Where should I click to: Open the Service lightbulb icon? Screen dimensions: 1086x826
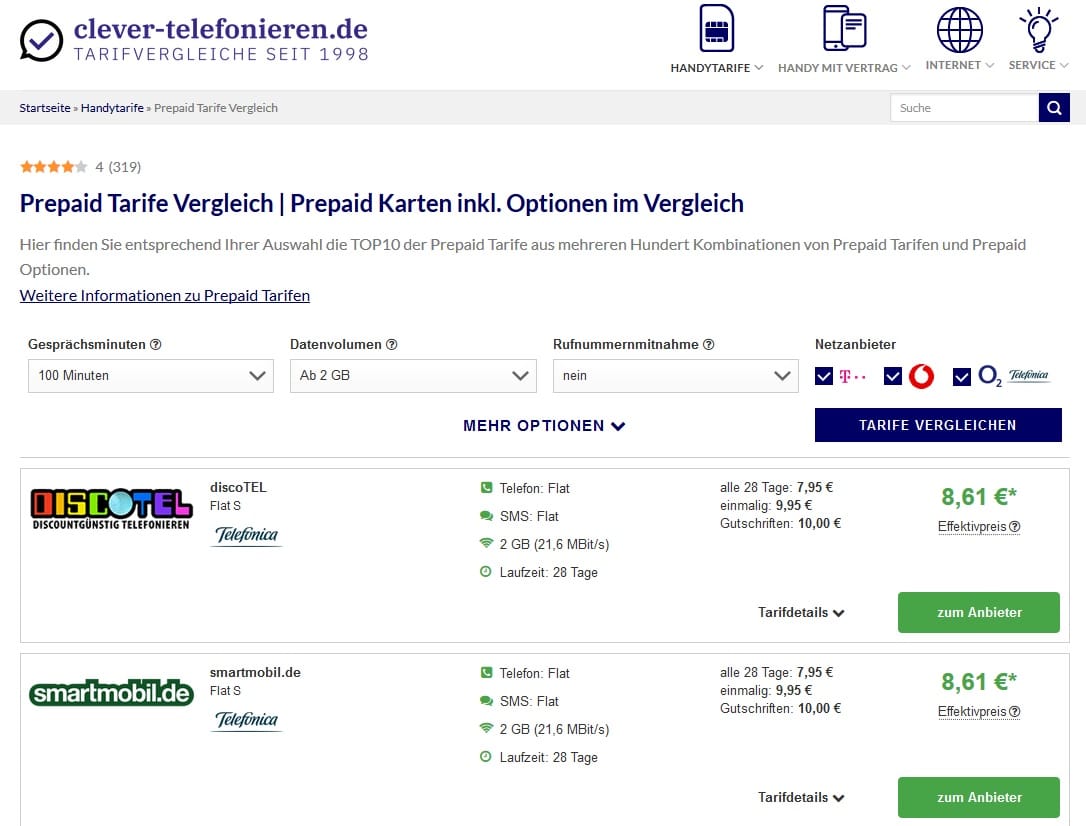[x=1038, y=30]
